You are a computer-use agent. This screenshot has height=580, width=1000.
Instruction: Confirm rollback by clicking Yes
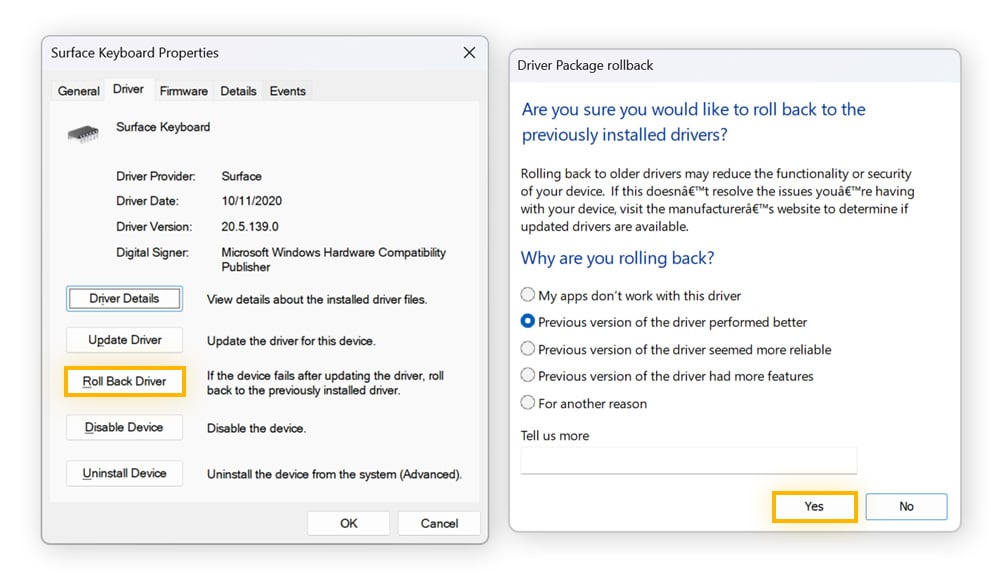(x=814, y=506)
